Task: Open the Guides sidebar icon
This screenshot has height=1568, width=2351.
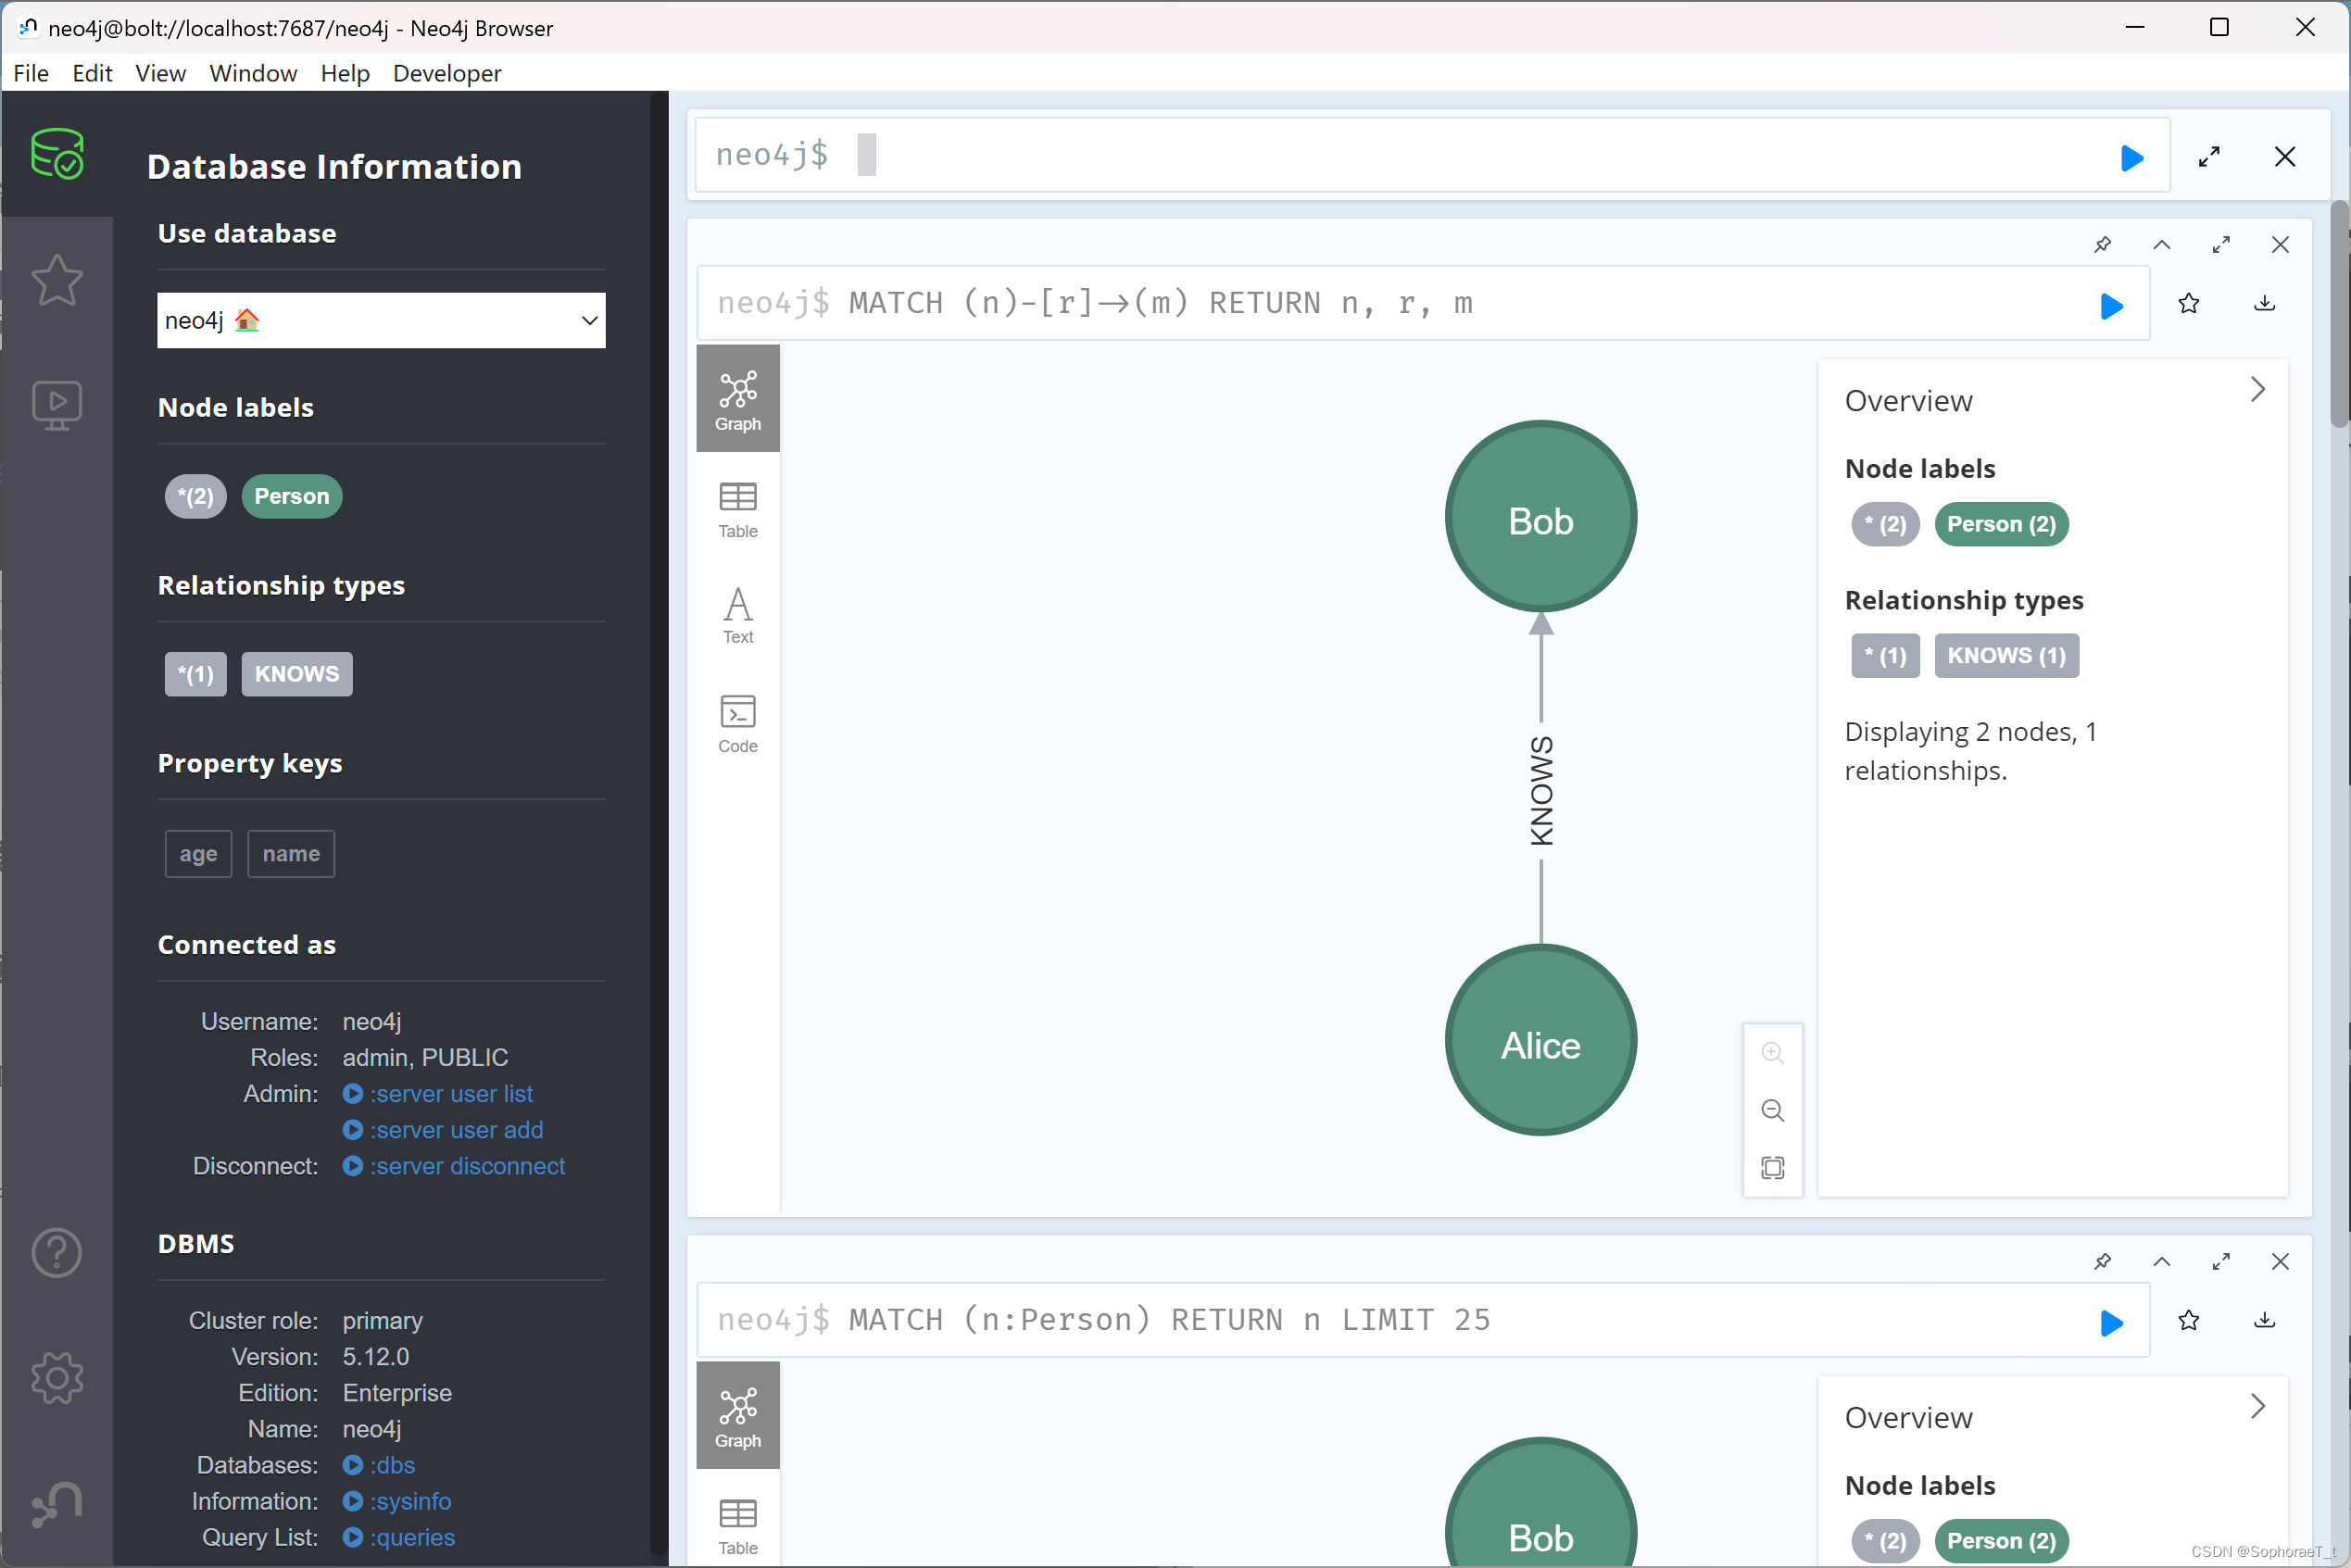Action: pyautogui.click(x=57, y=404)
